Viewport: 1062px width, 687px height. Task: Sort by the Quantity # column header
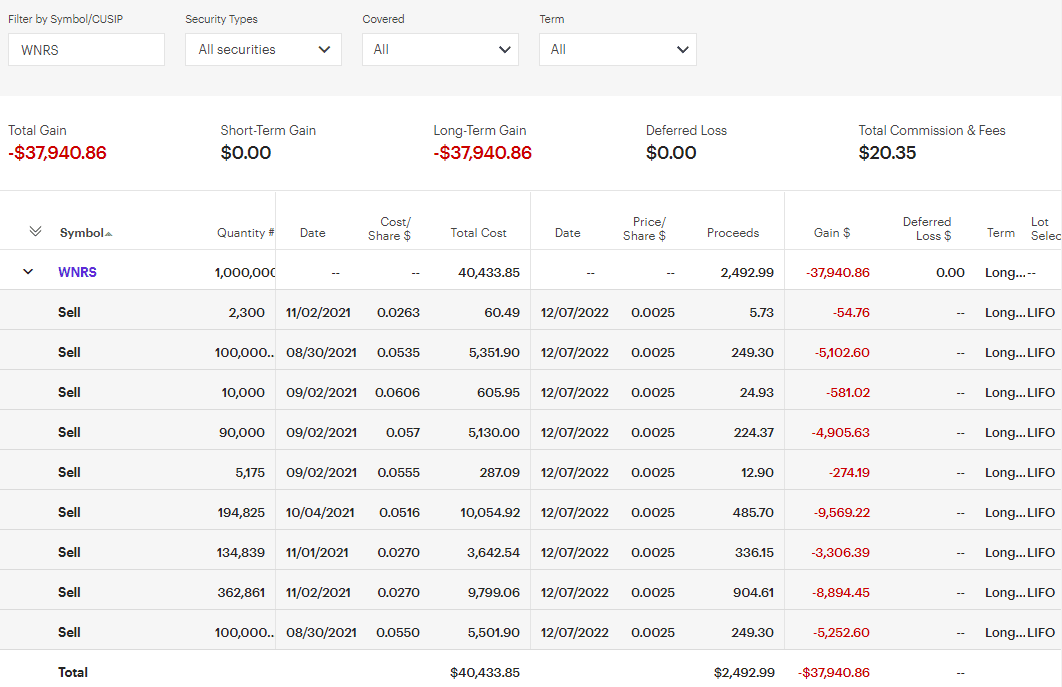(245, 233)
